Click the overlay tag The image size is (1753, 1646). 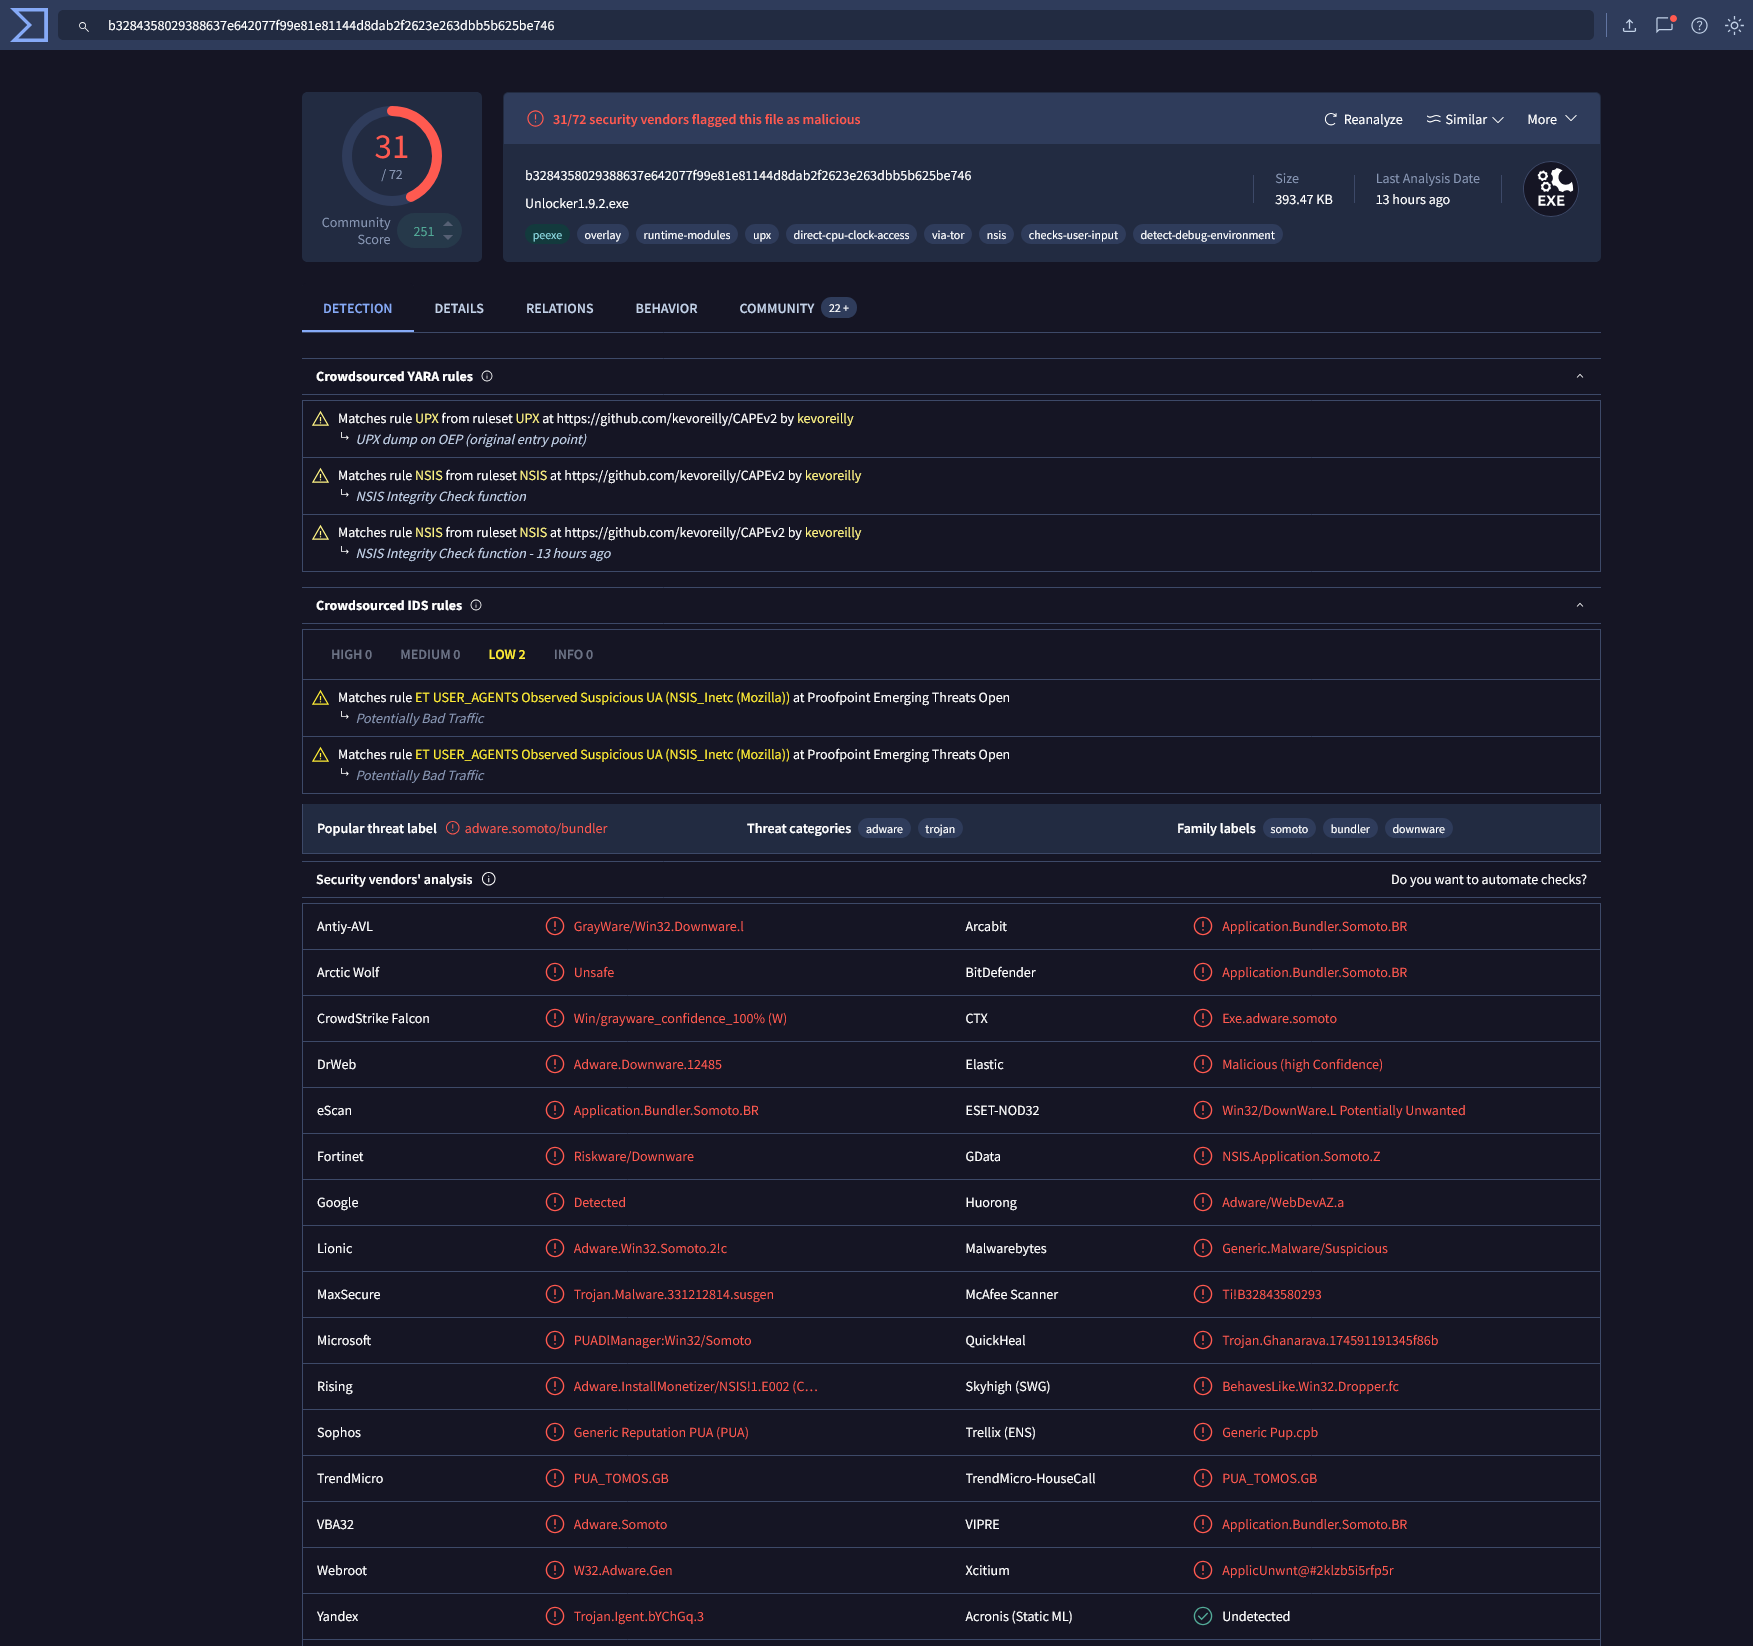[603, 236]
